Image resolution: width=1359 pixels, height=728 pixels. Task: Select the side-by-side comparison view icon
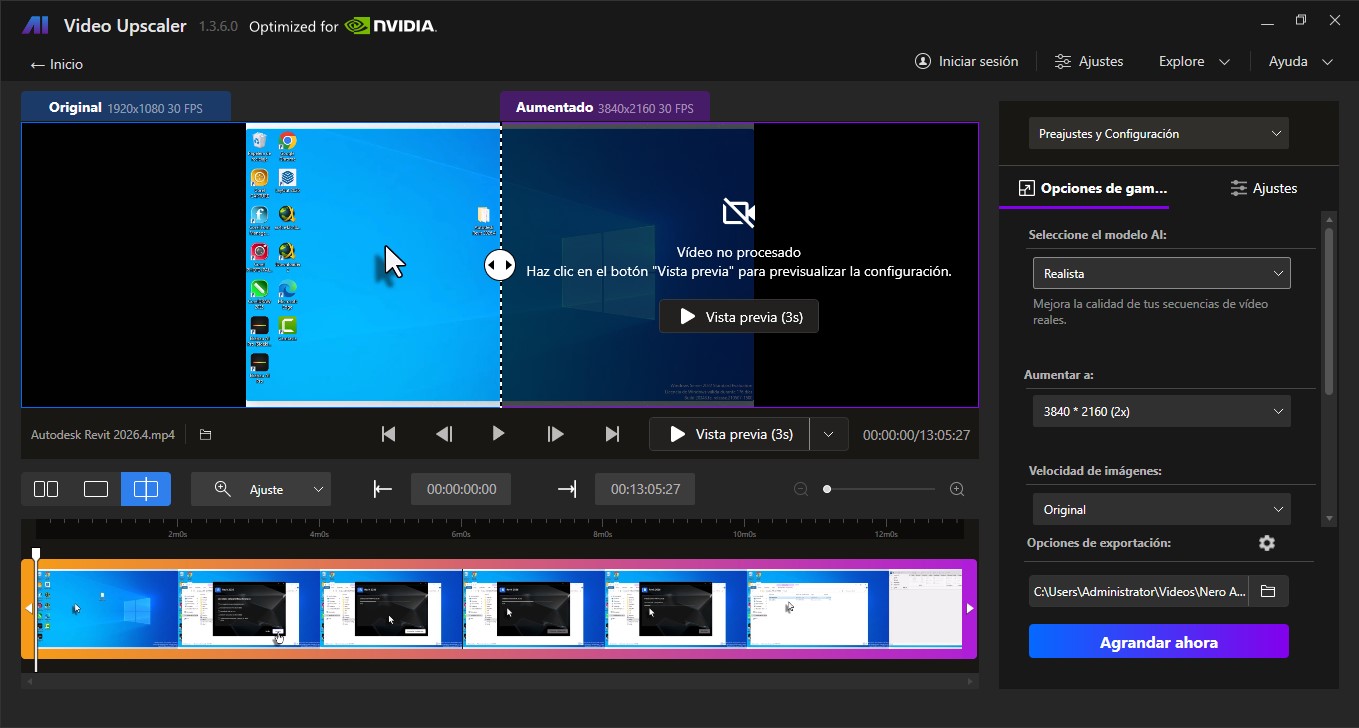[46, 489]
